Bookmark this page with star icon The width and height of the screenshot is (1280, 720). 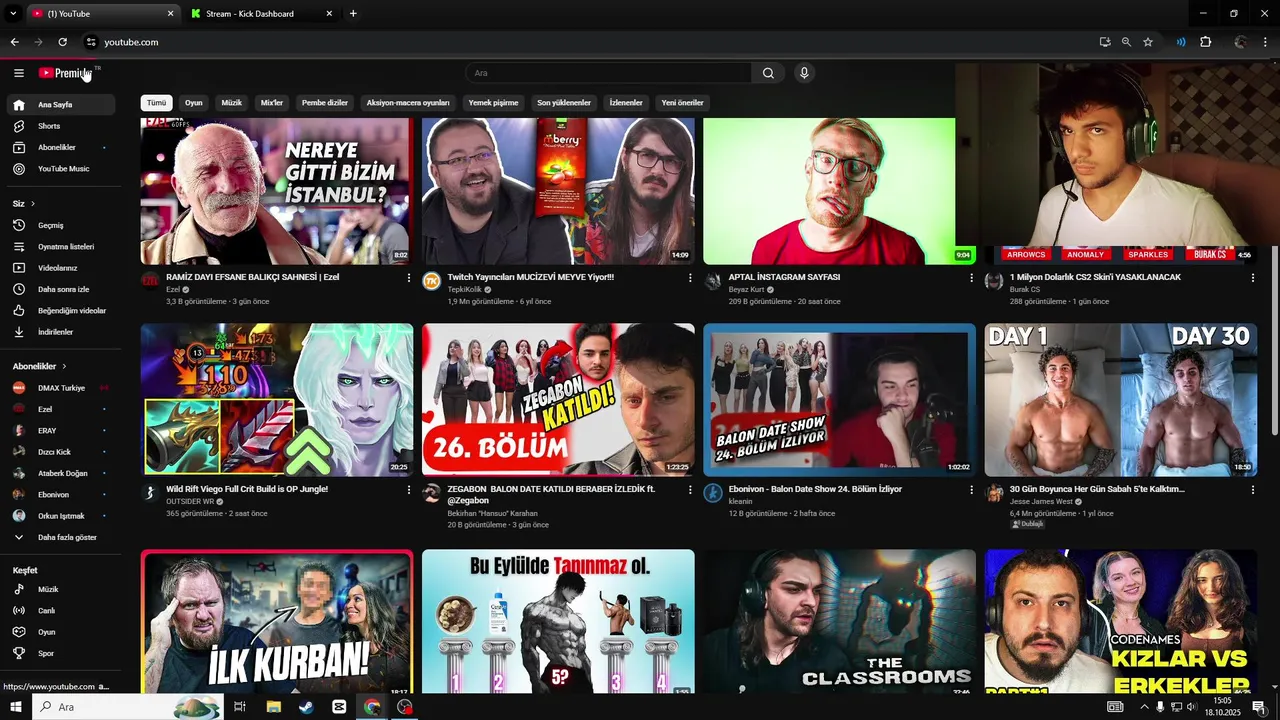(x=1148, y=42)
